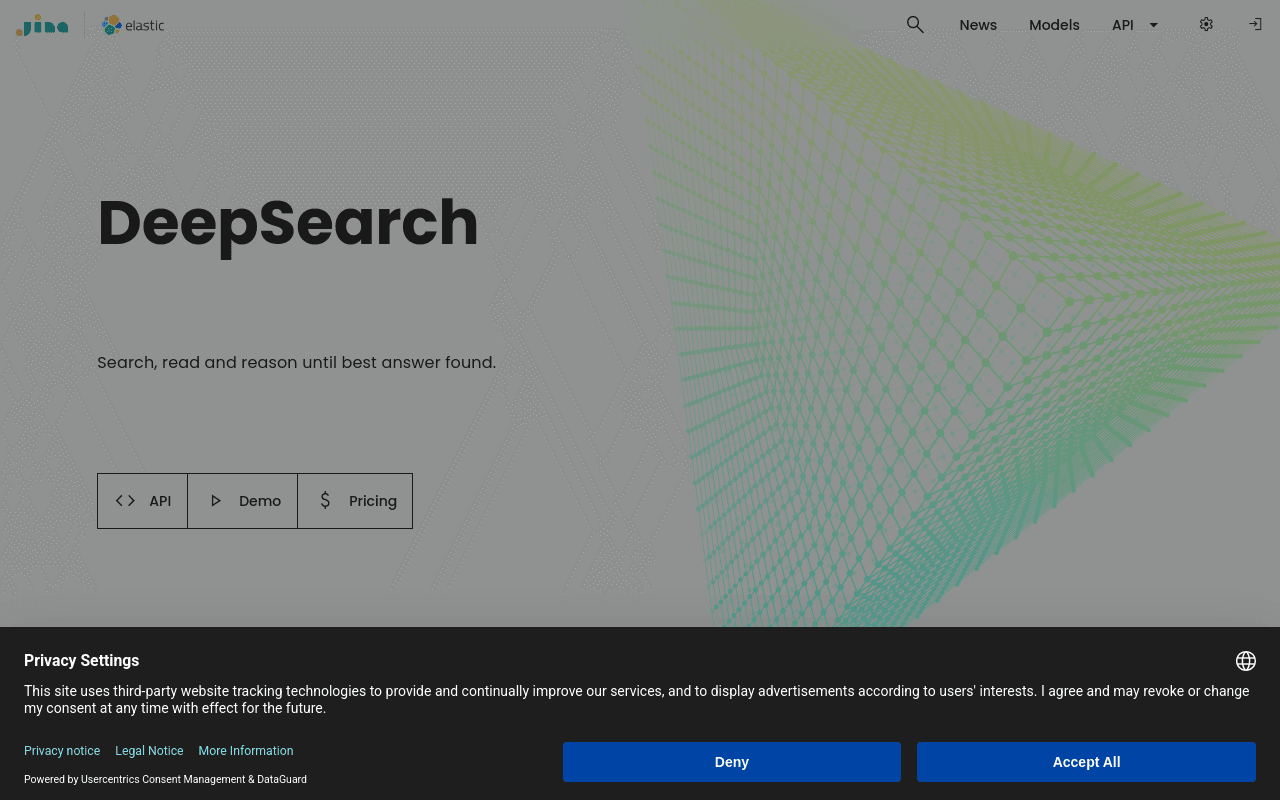1280x800 pixels.
Task: Change language with the globe icon
Action: click(x=1245, y=661)
